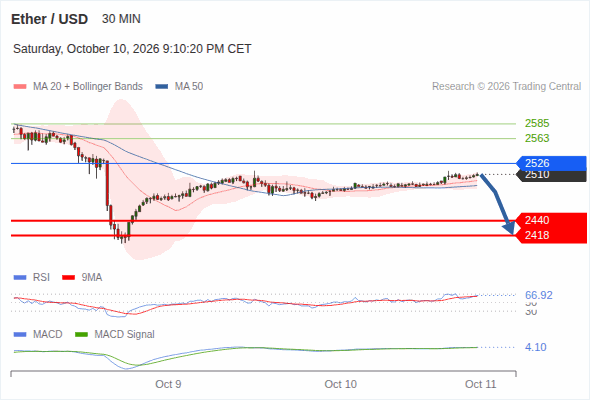590x400 pixels.
Task: Click the red 2418 support price tag
Action: point(551,236)
